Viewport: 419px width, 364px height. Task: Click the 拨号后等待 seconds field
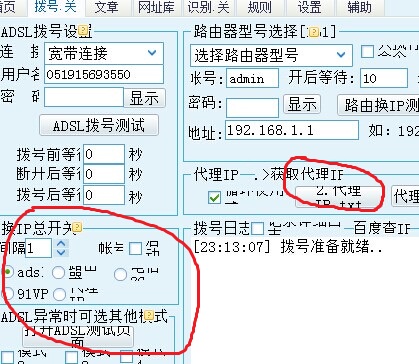click(x=104, y=195)
